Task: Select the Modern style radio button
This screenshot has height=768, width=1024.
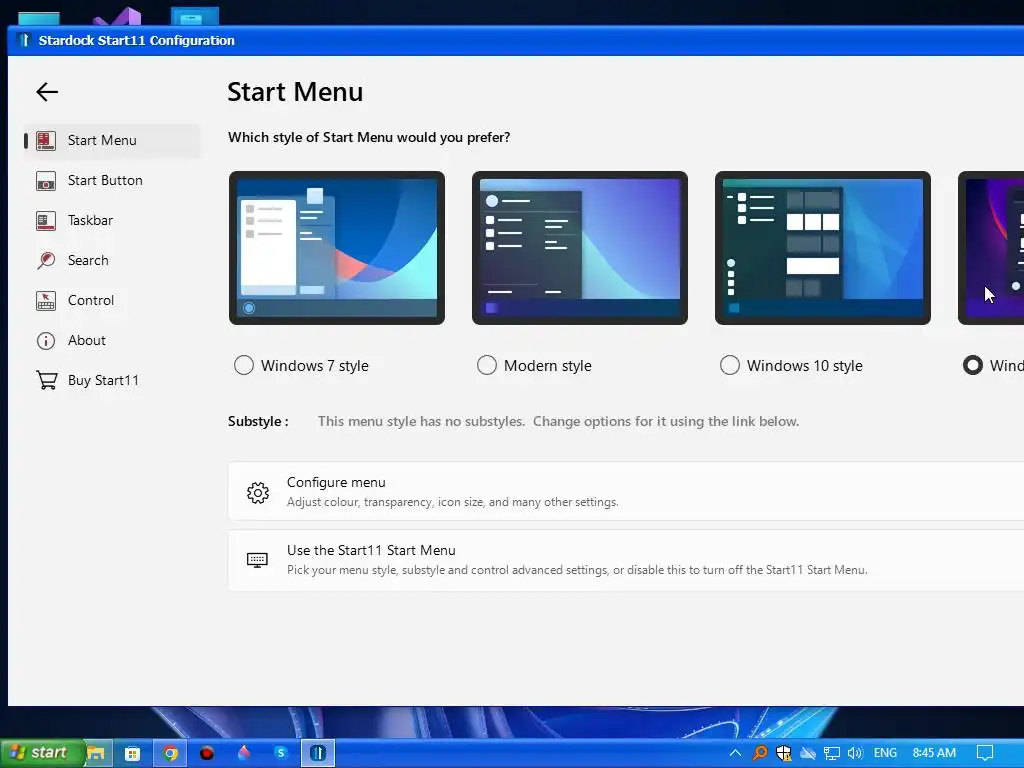Action: (x=487, y=365)
